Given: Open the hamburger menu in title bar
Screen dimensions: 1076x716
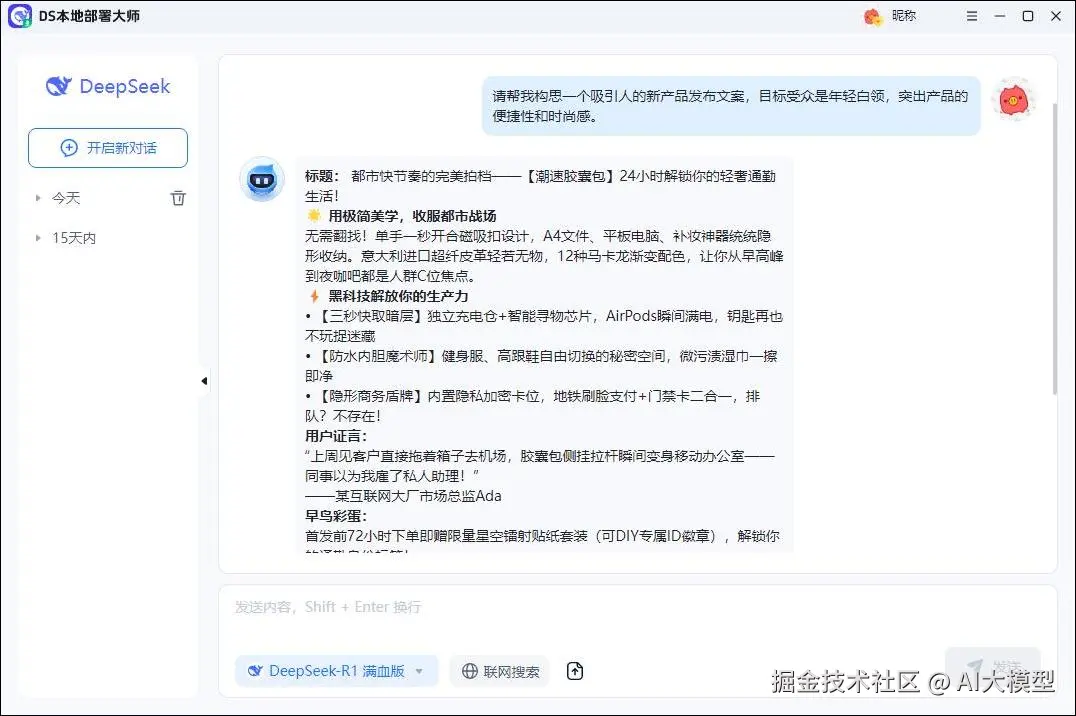Looking at the screenshot, I should 971,16.
